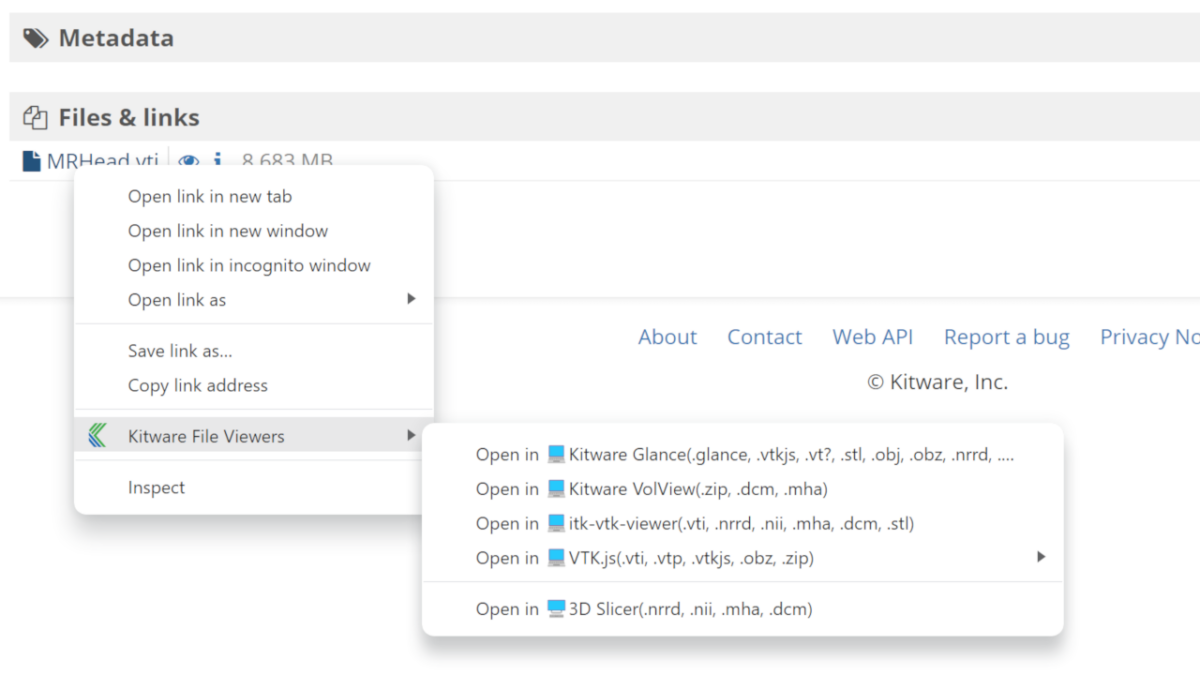Click the Report a bug link

[x=1006, y=337]
